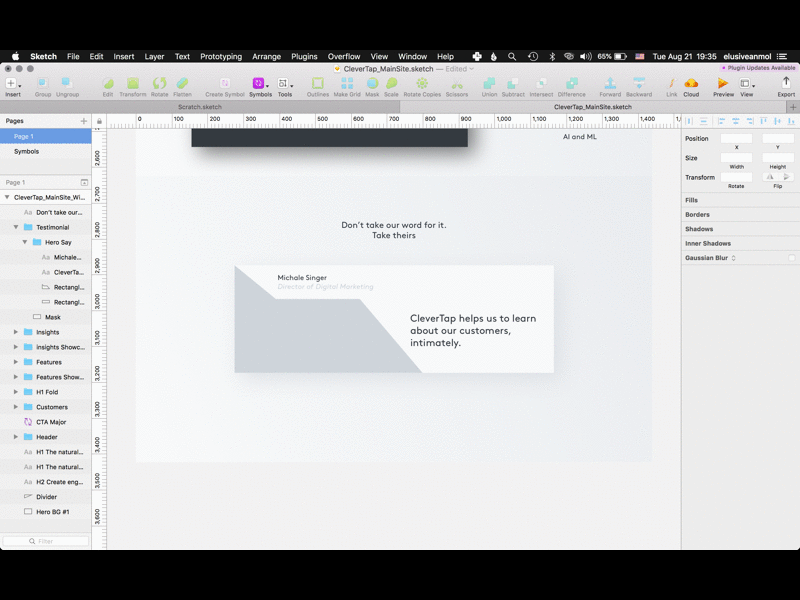Click the Rotate transform field

click(x=736, y=177)
